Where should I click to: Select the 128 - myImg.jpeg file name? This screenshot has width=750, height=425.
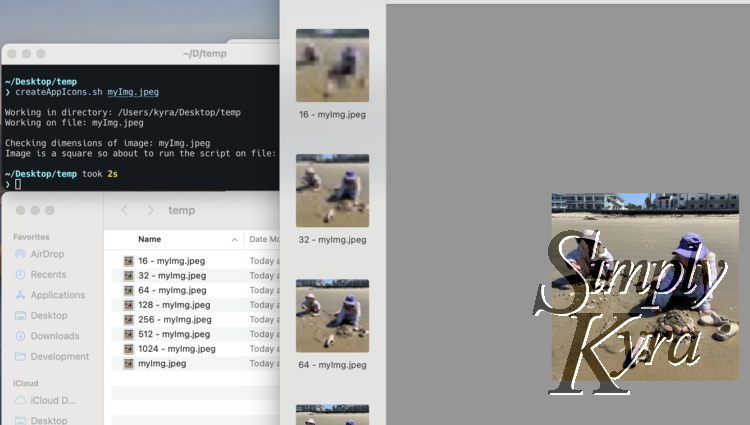click(174, 305)
